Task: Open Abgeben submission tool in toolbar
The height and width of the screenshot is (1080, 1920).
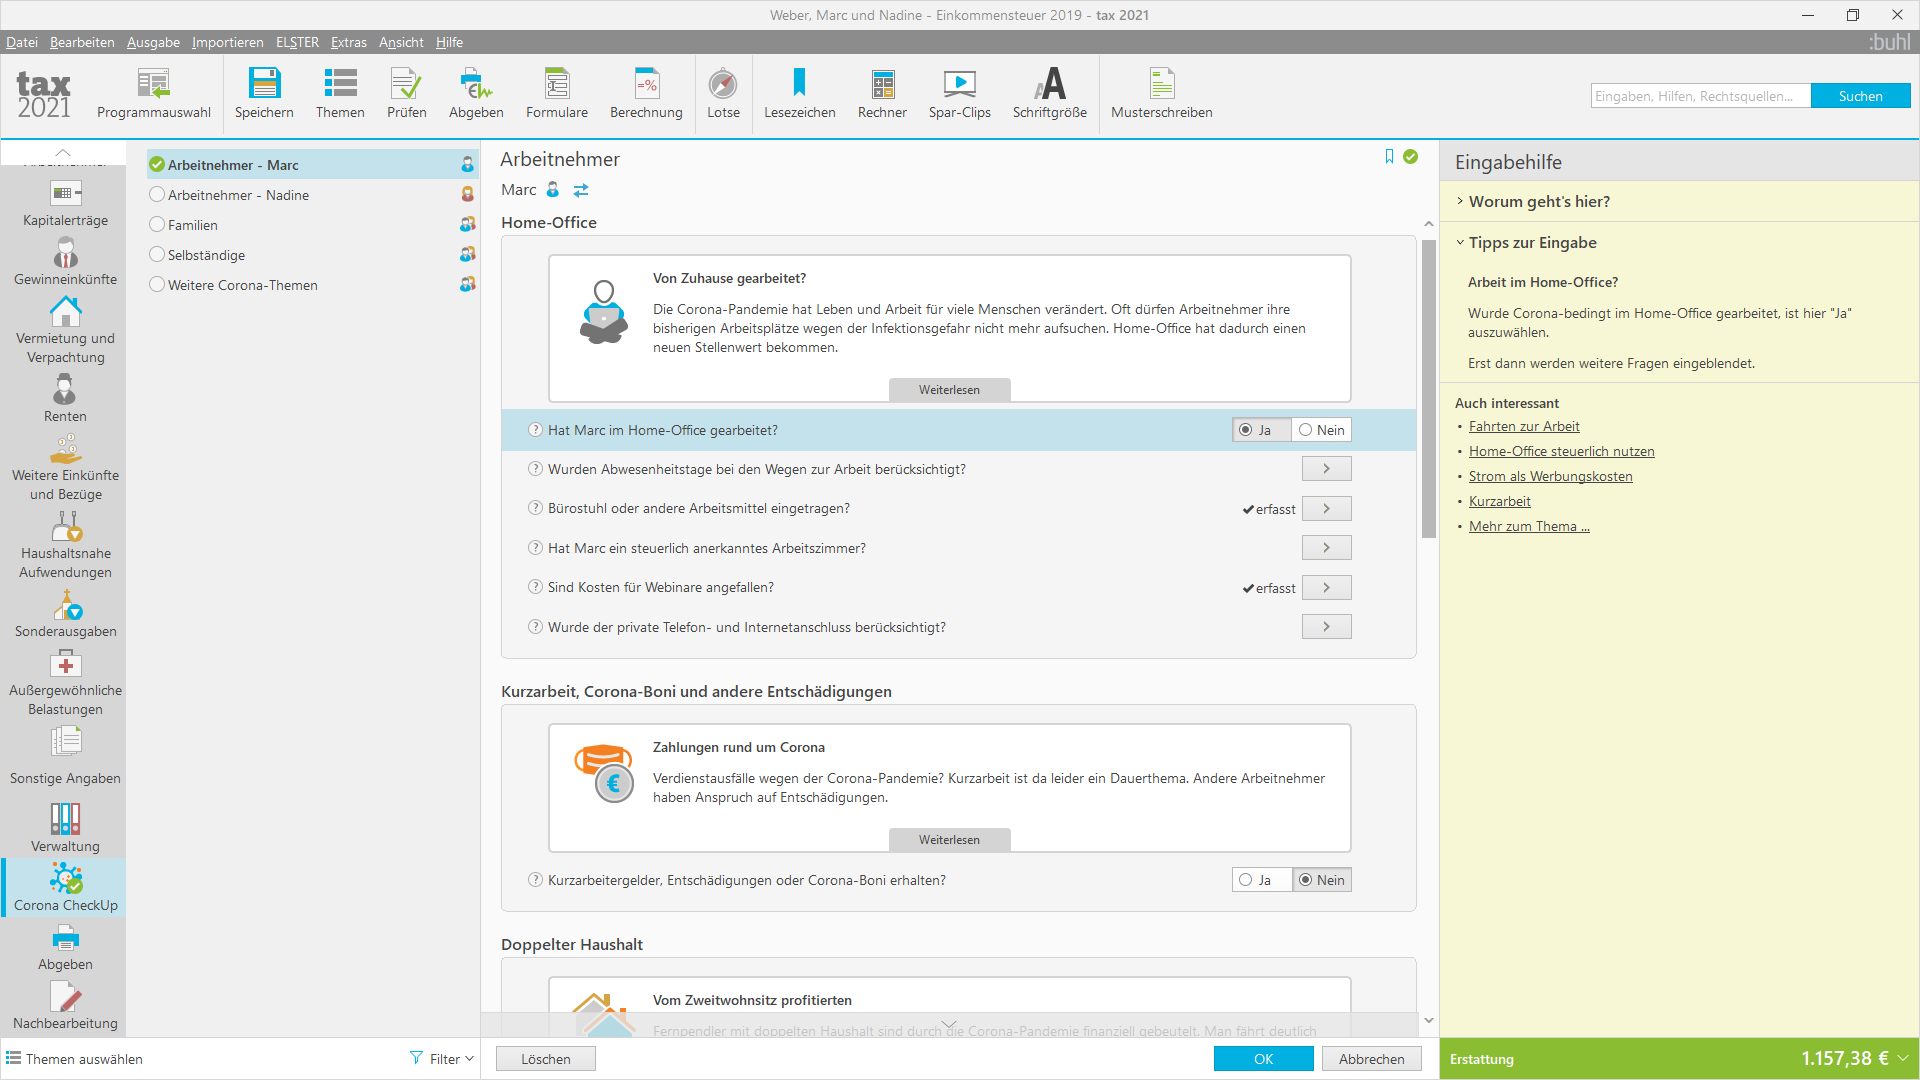Action: coord(476,94)
